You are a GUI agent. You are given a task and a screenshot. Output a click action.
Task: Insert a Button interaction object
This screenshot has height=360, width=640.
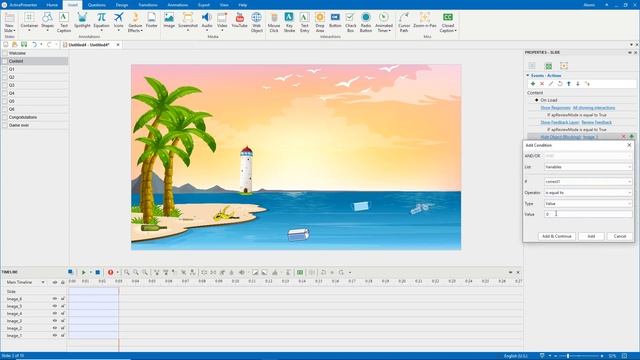(335, 20)
